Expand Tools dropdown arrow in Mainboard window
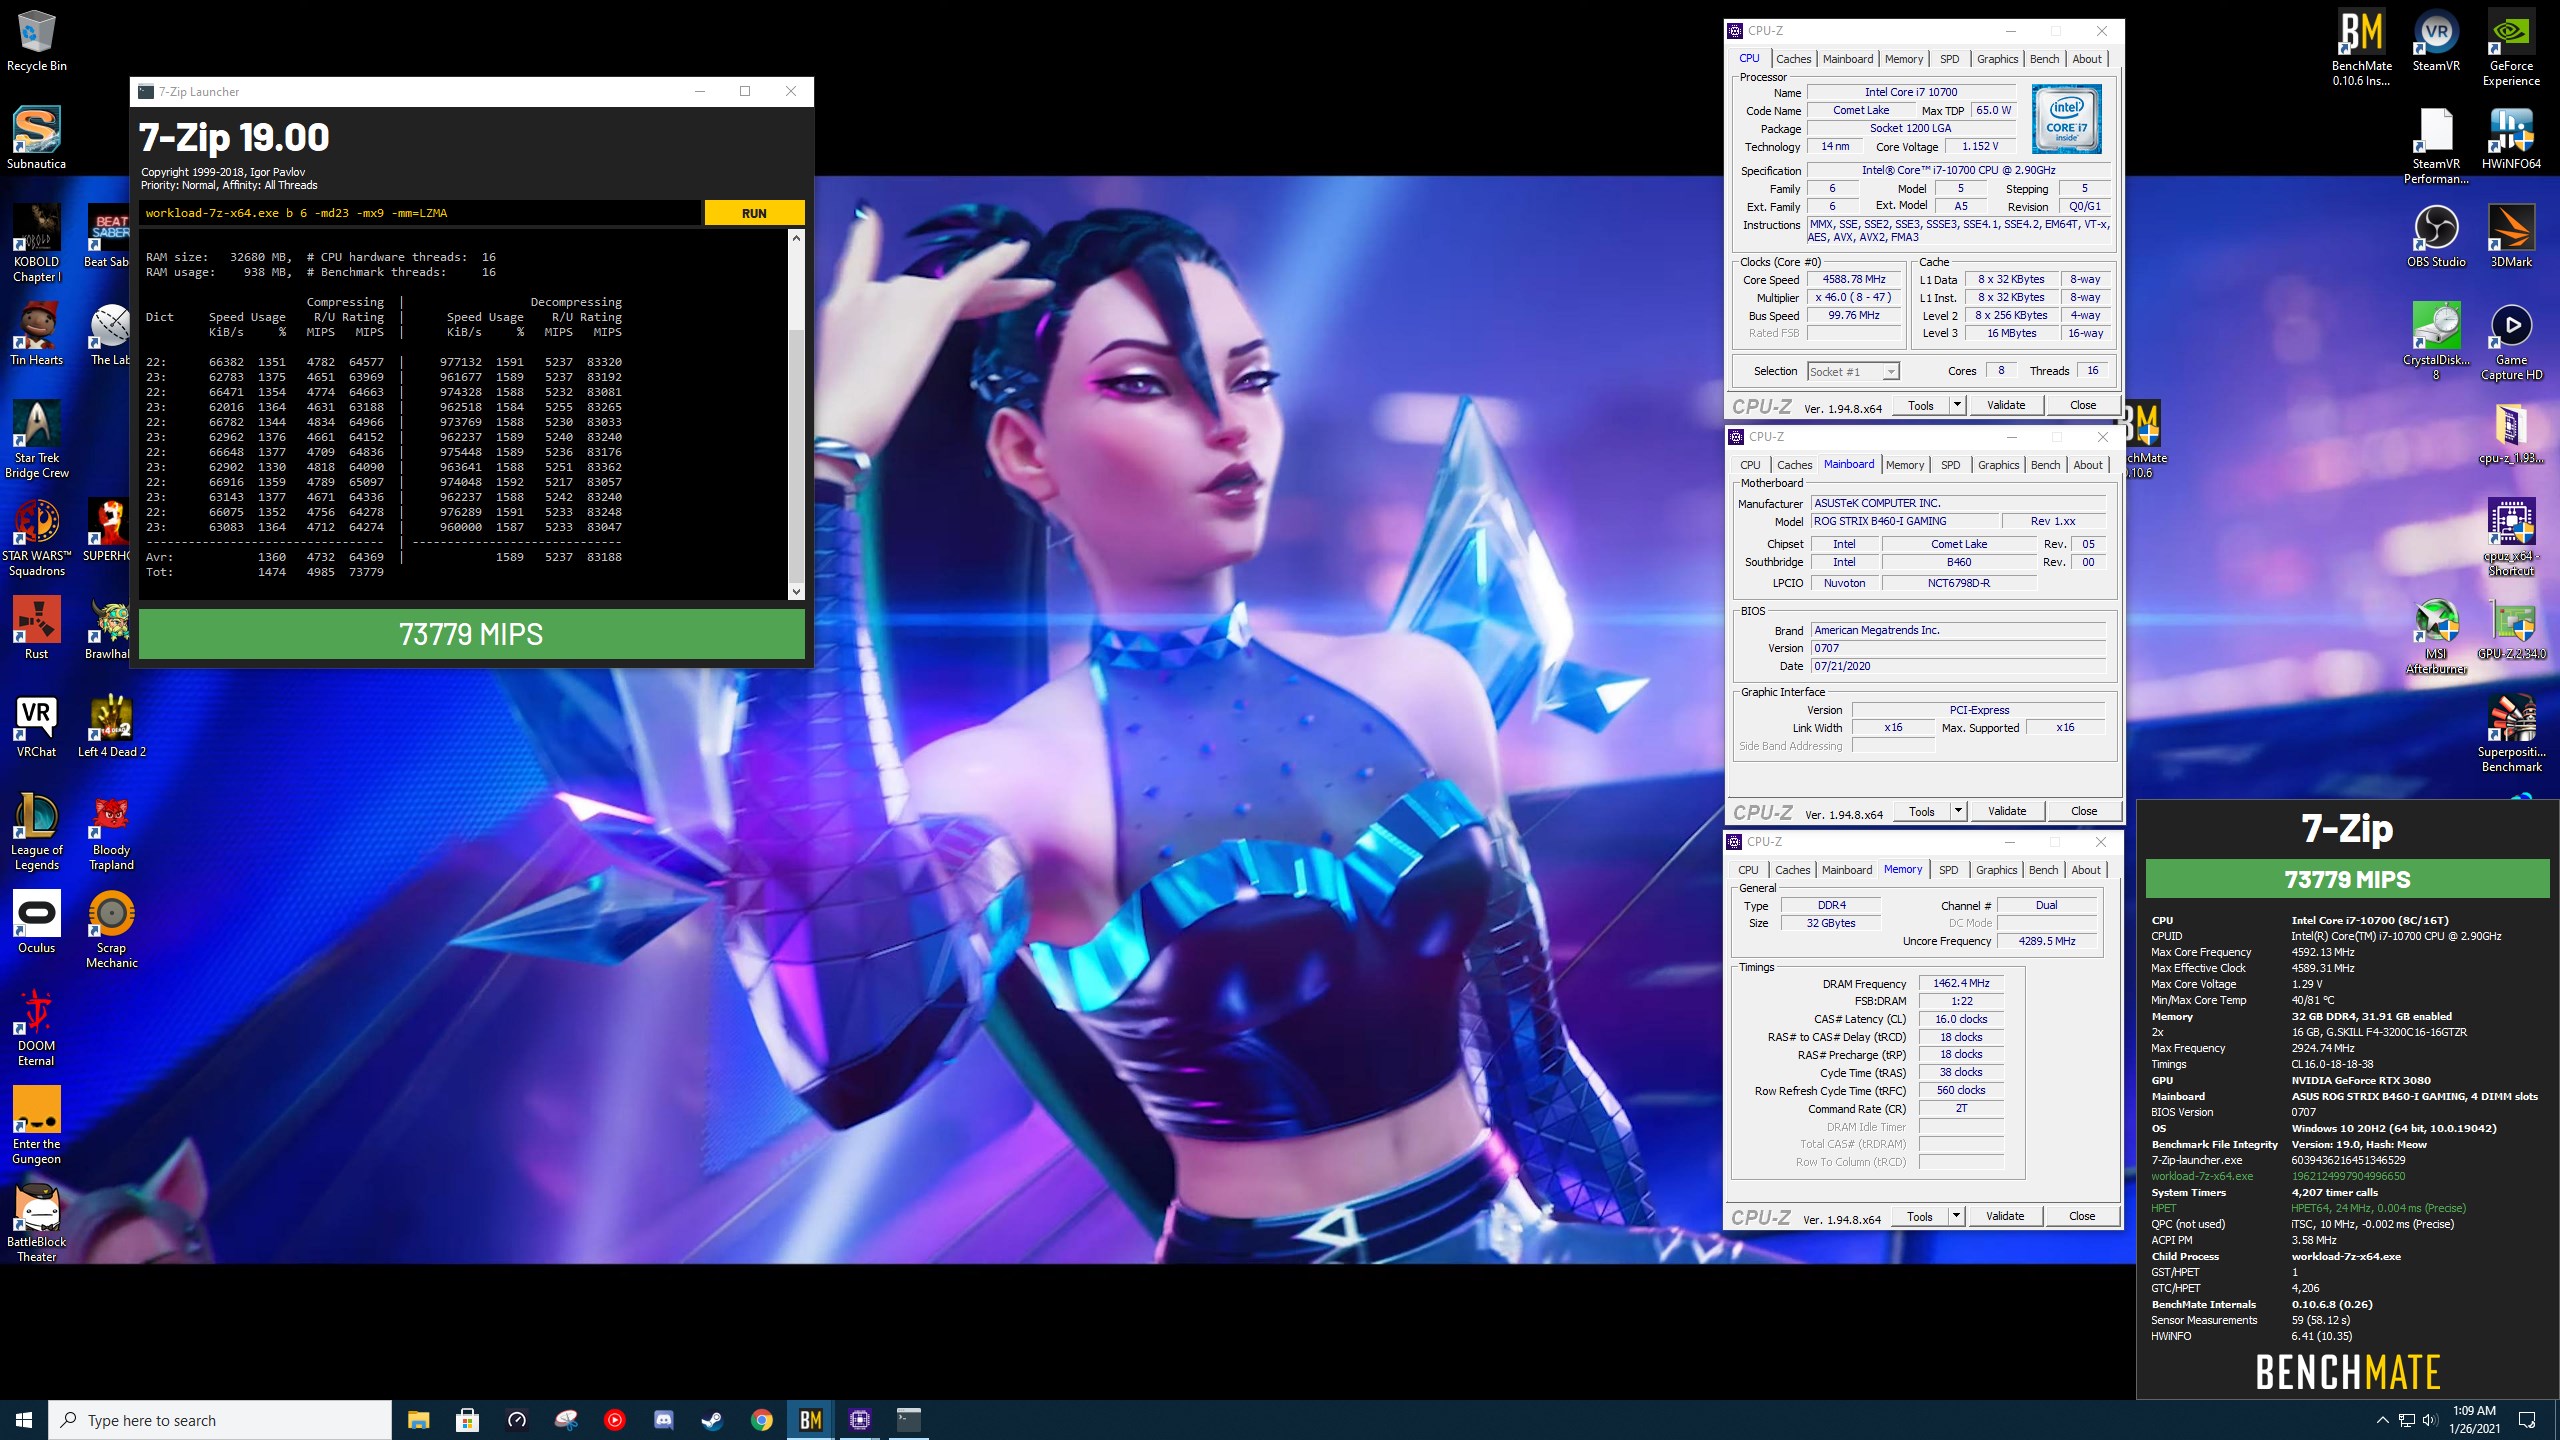This screenshot has width=2560, height=1440. 1958,811
